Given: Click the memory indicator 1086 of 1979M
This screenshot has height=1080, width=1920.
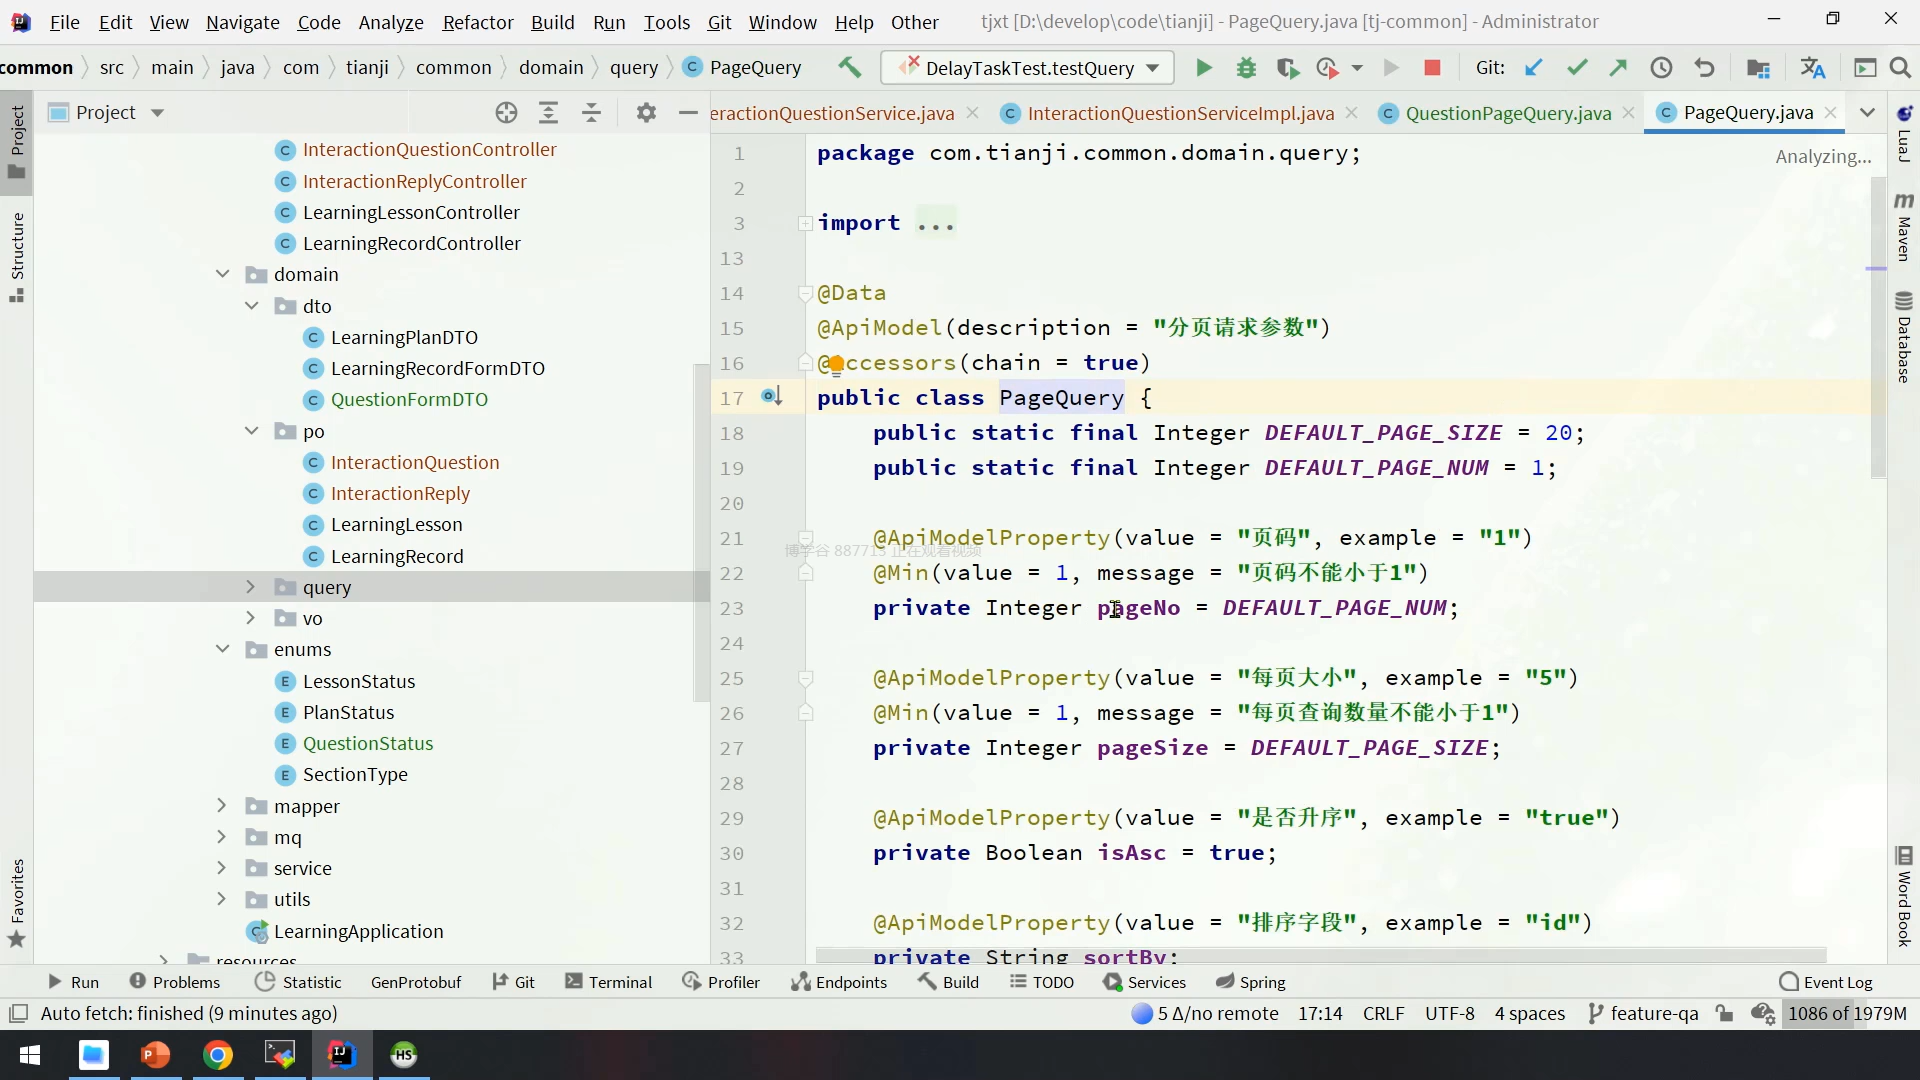Looking at the screenshot, I should 1846,1013.
